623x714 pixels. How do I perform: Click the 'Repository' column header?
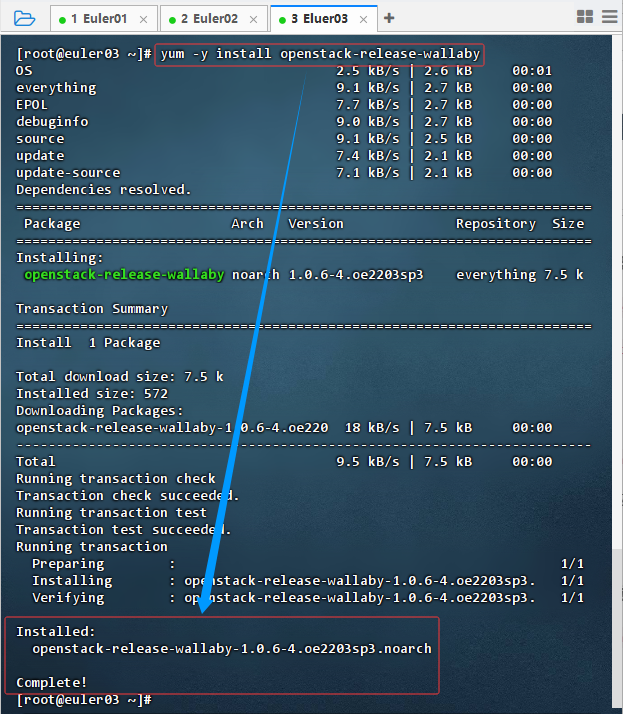(496, 224)
